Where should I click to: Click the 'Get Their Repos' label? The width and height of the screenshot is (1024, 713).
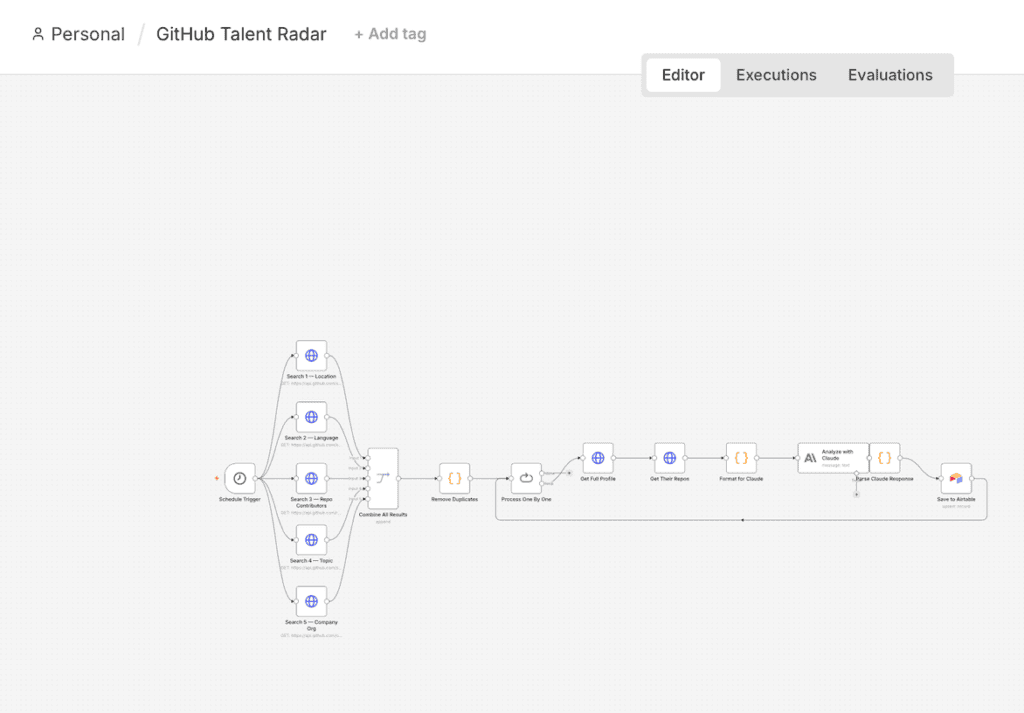point(670,479)
